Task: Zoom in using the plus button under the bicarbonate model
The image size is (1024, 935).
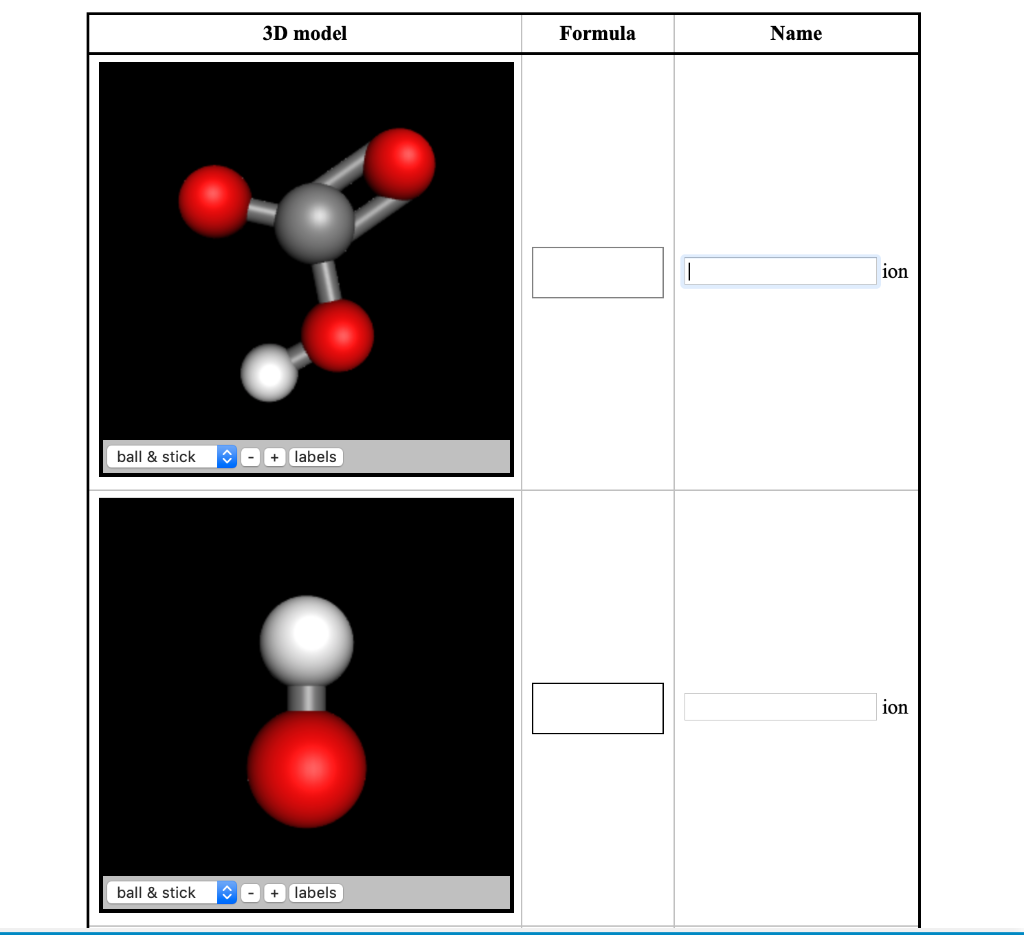Action: coord(274,456)
